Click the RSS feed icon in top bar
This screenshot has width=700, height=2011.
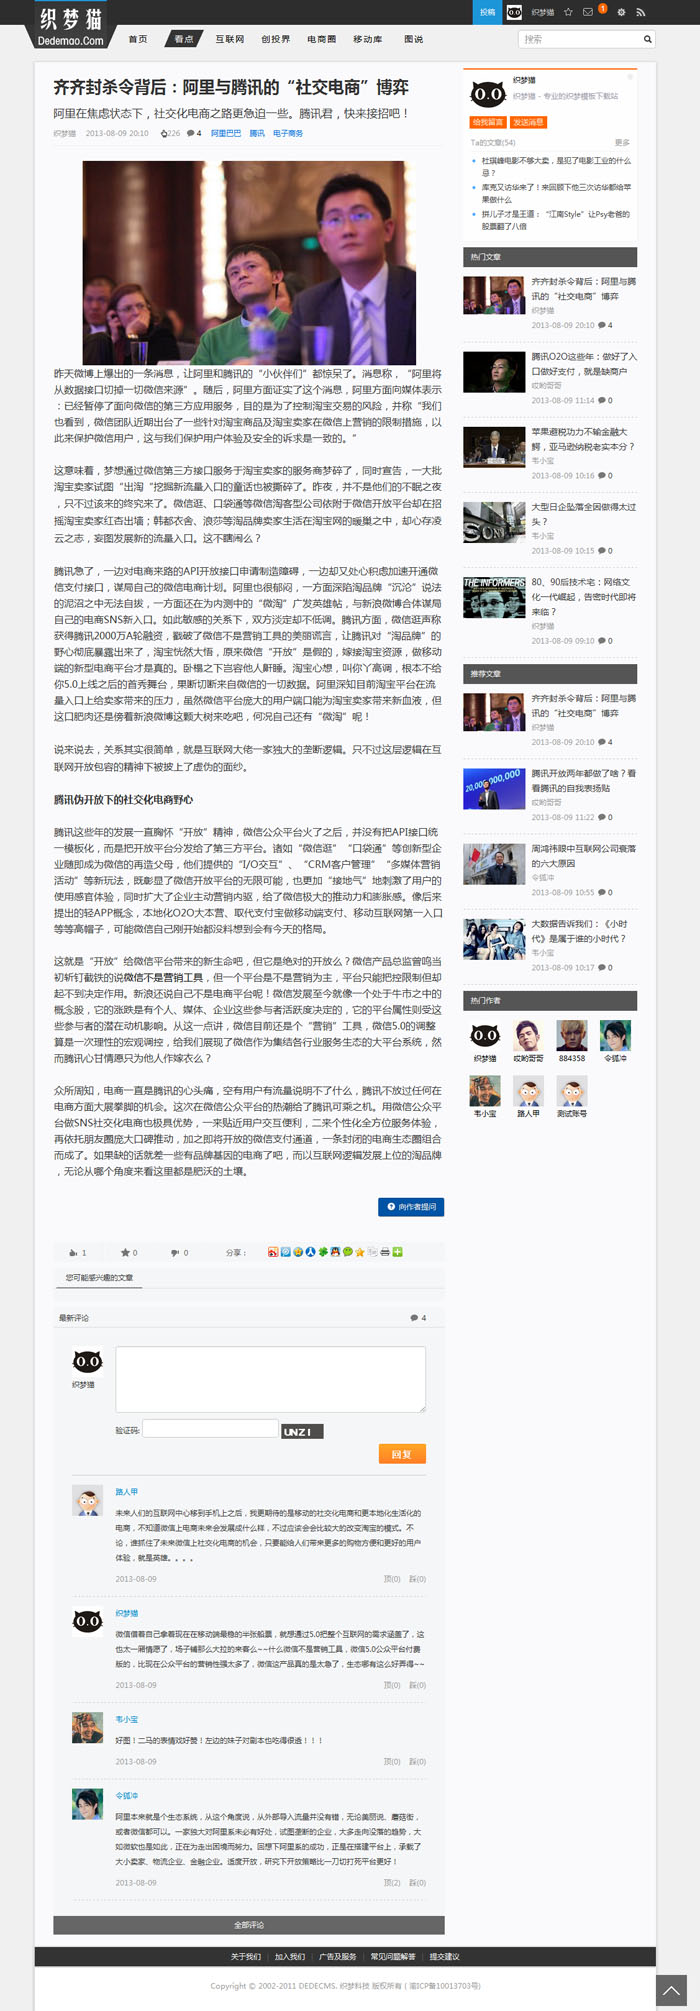pyautogui.click(x=640, y=12)
